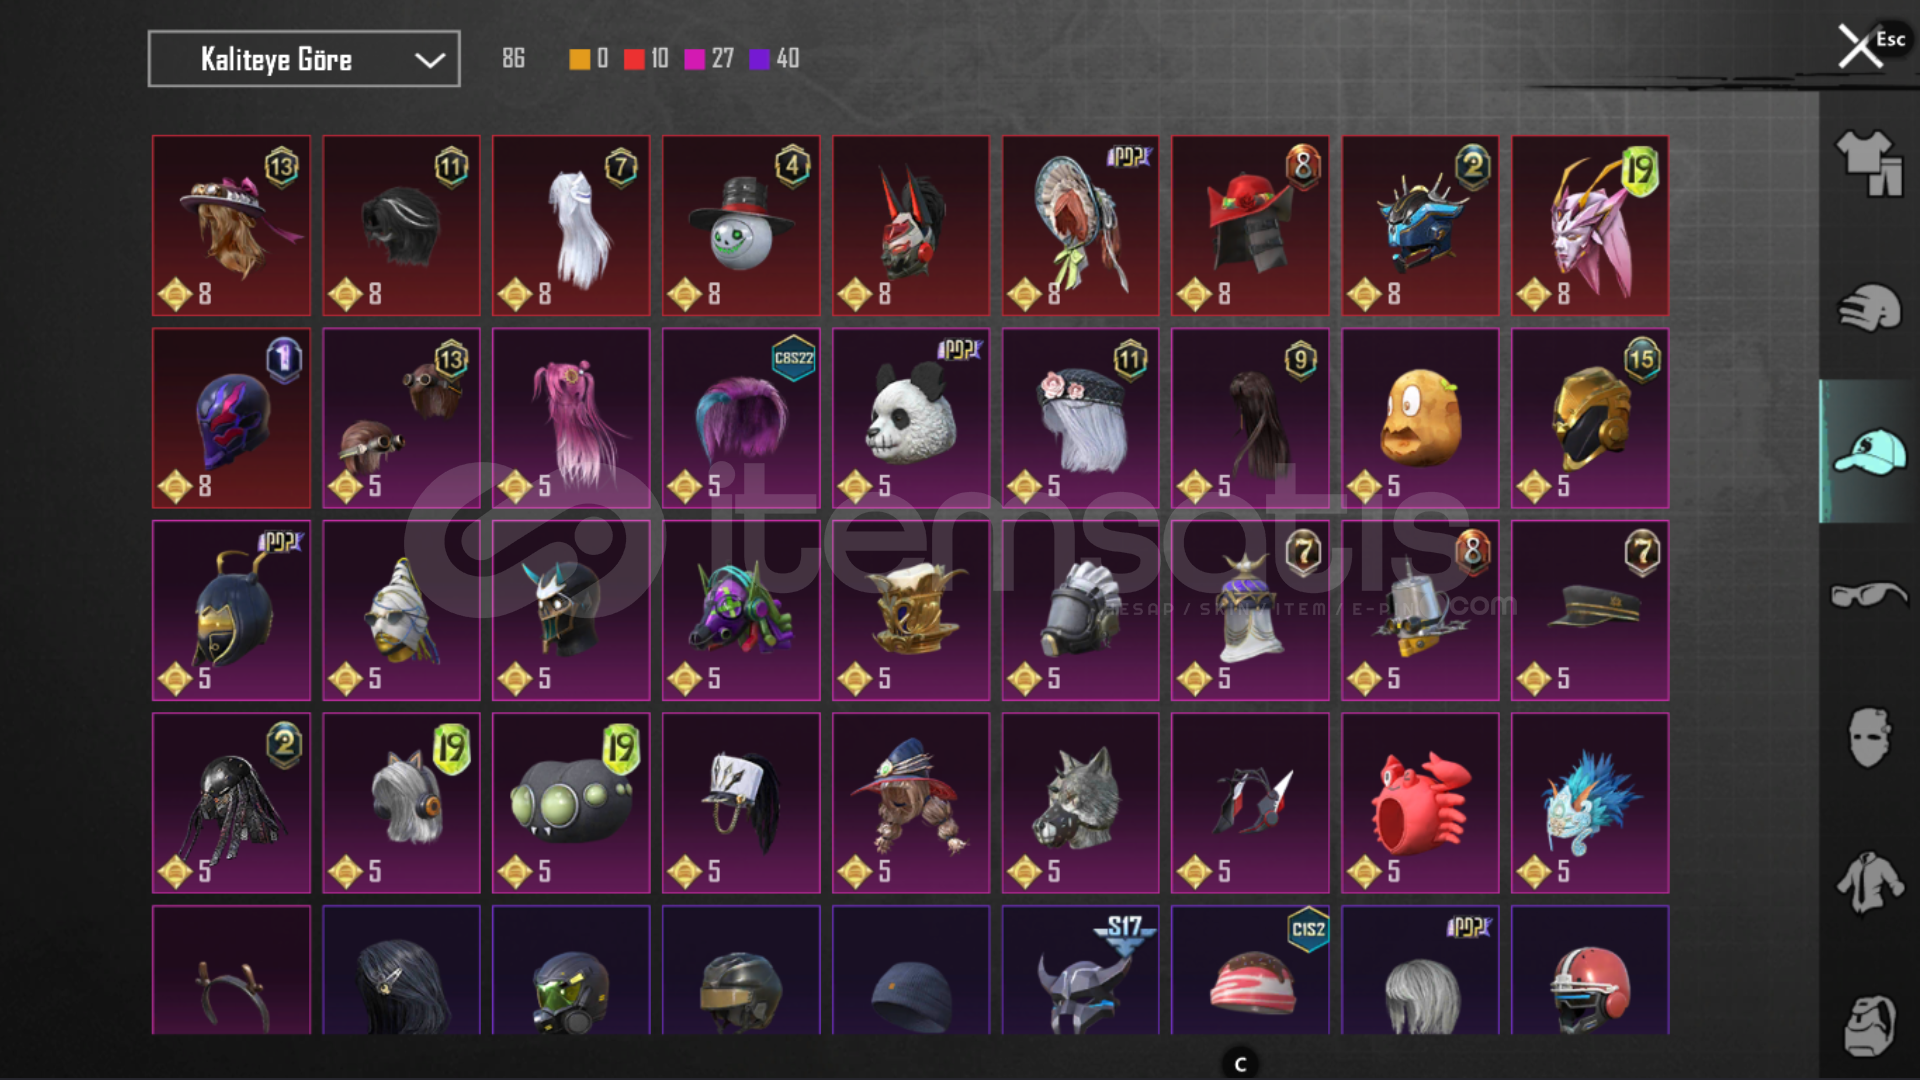
Task: Filter by the pink quality swatch count 27
Action: (708, 59)
